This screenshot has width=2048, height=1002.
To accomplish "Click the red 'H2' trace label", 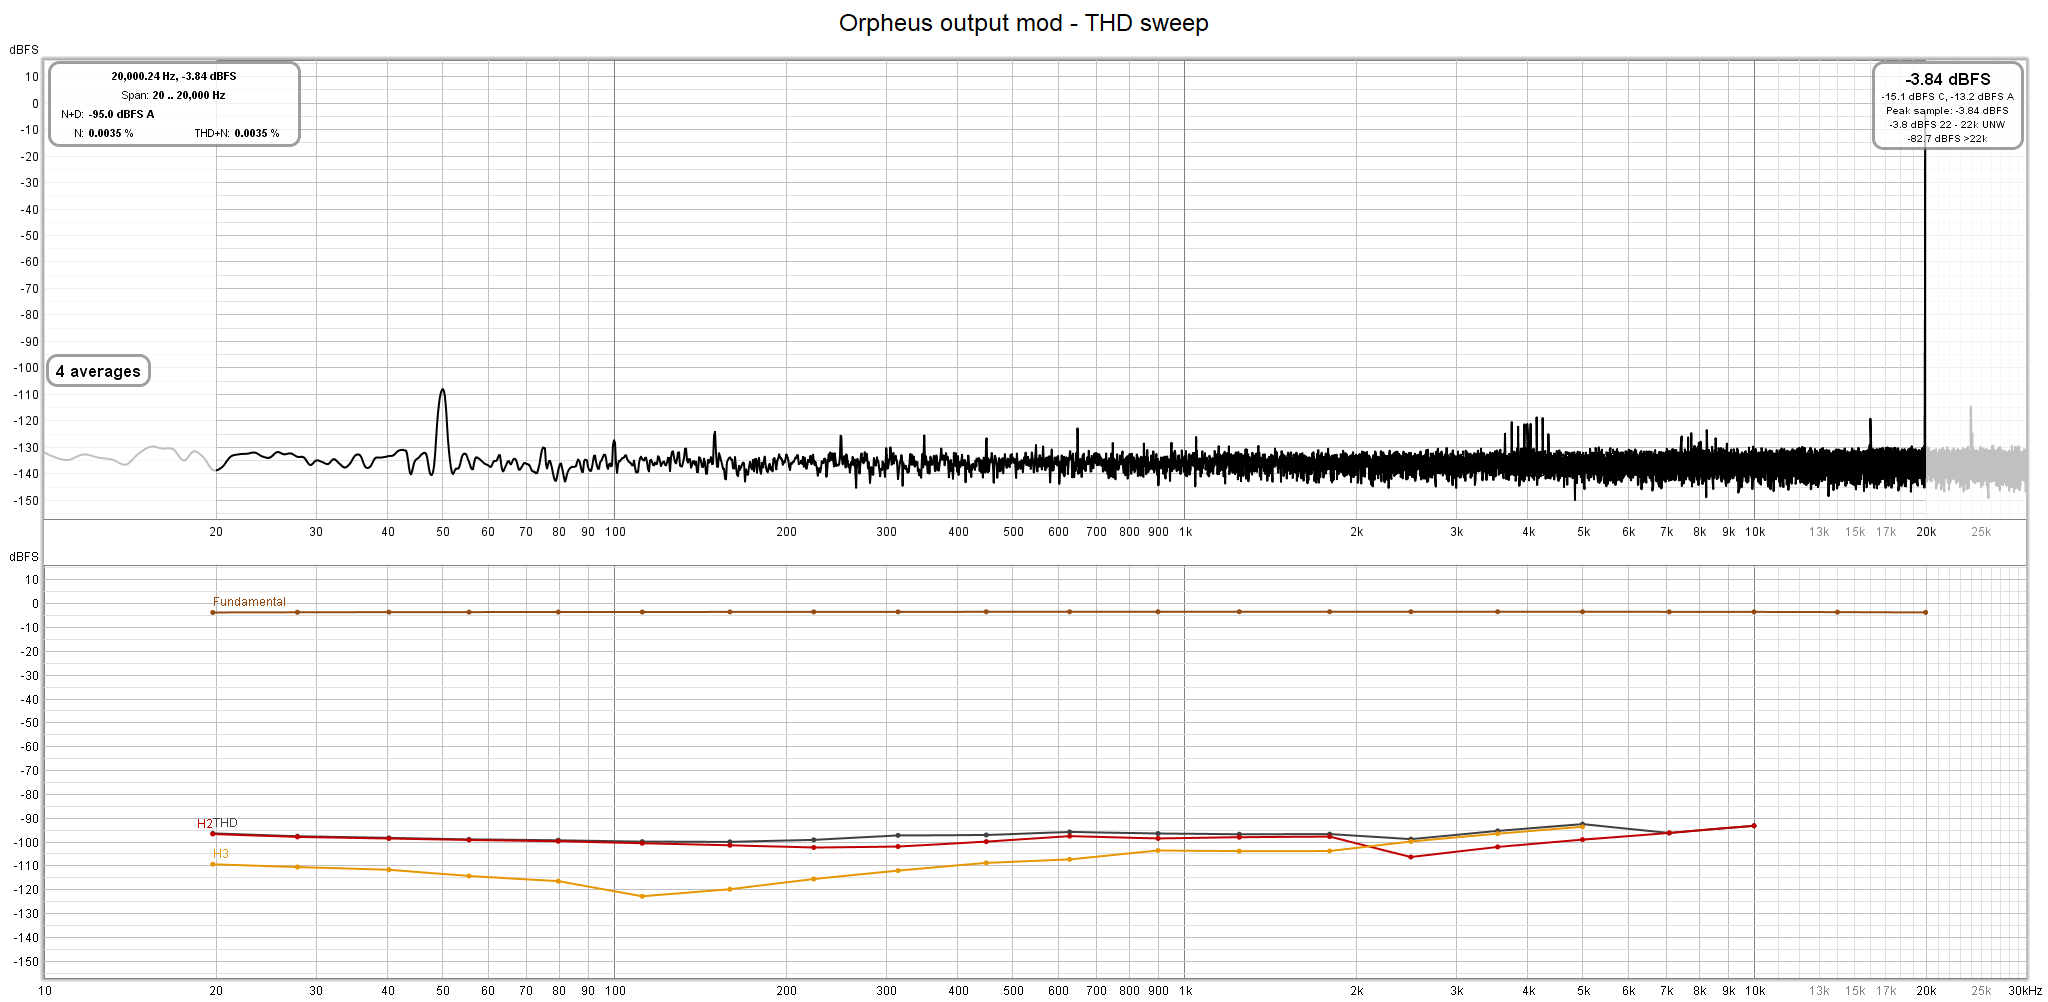I will point(204,824).
